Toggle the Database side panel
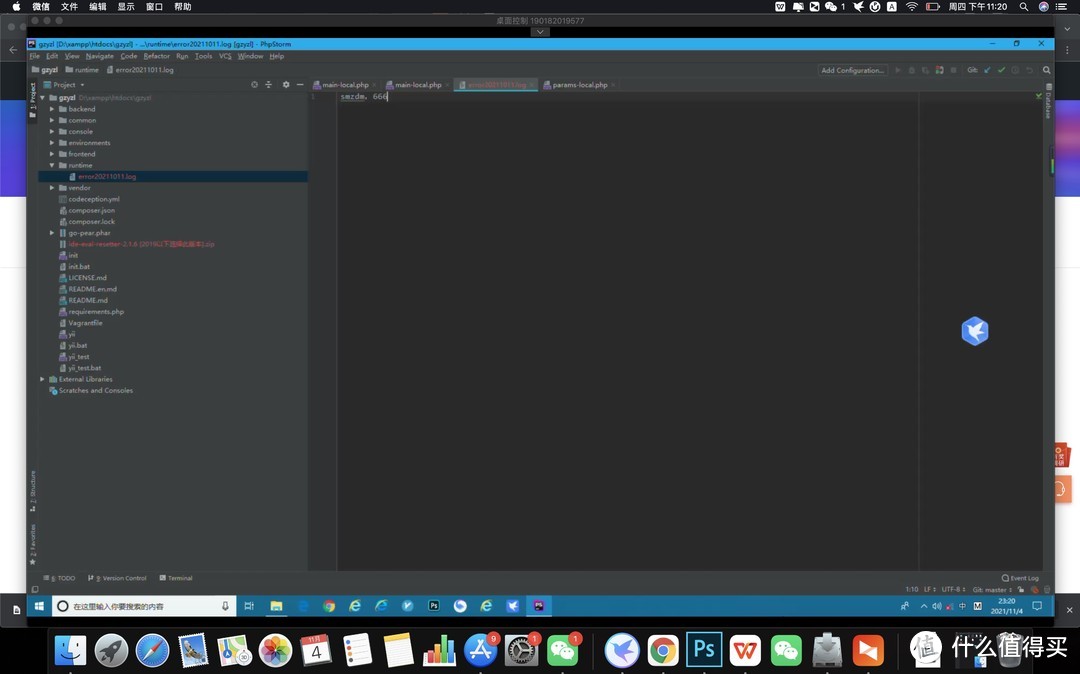The width and height of the screenshot is (1080, 674). click(1048, 102)
